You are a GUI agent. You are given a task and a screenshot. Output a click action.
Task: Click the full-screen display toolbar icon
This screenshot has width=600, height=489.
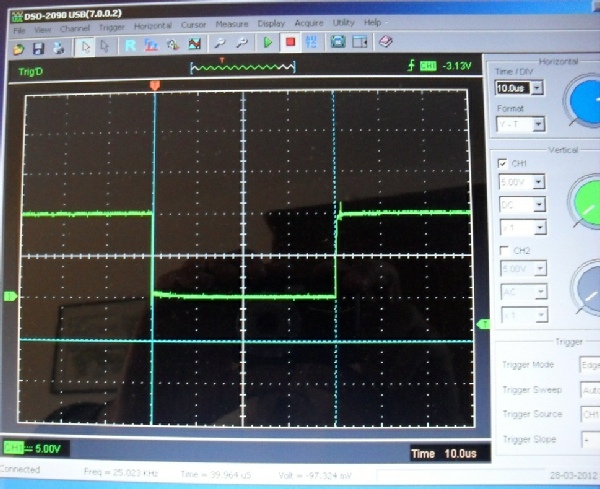tap(338, 41)
